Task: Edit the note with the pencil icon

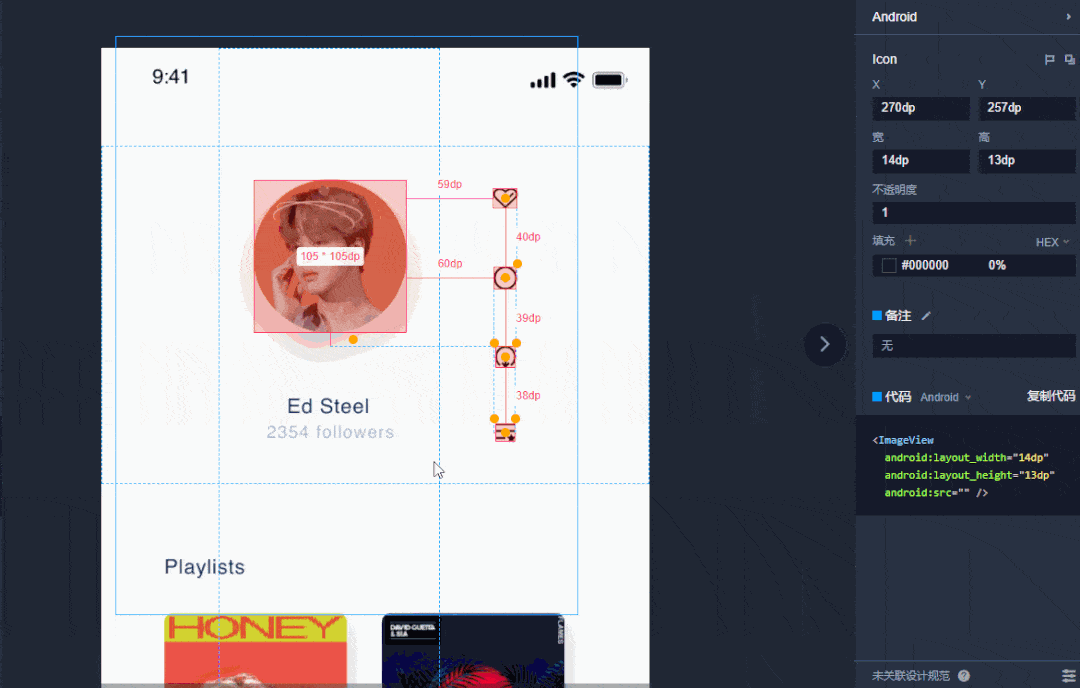Action: pyautogui.click(x=926, y=315)
